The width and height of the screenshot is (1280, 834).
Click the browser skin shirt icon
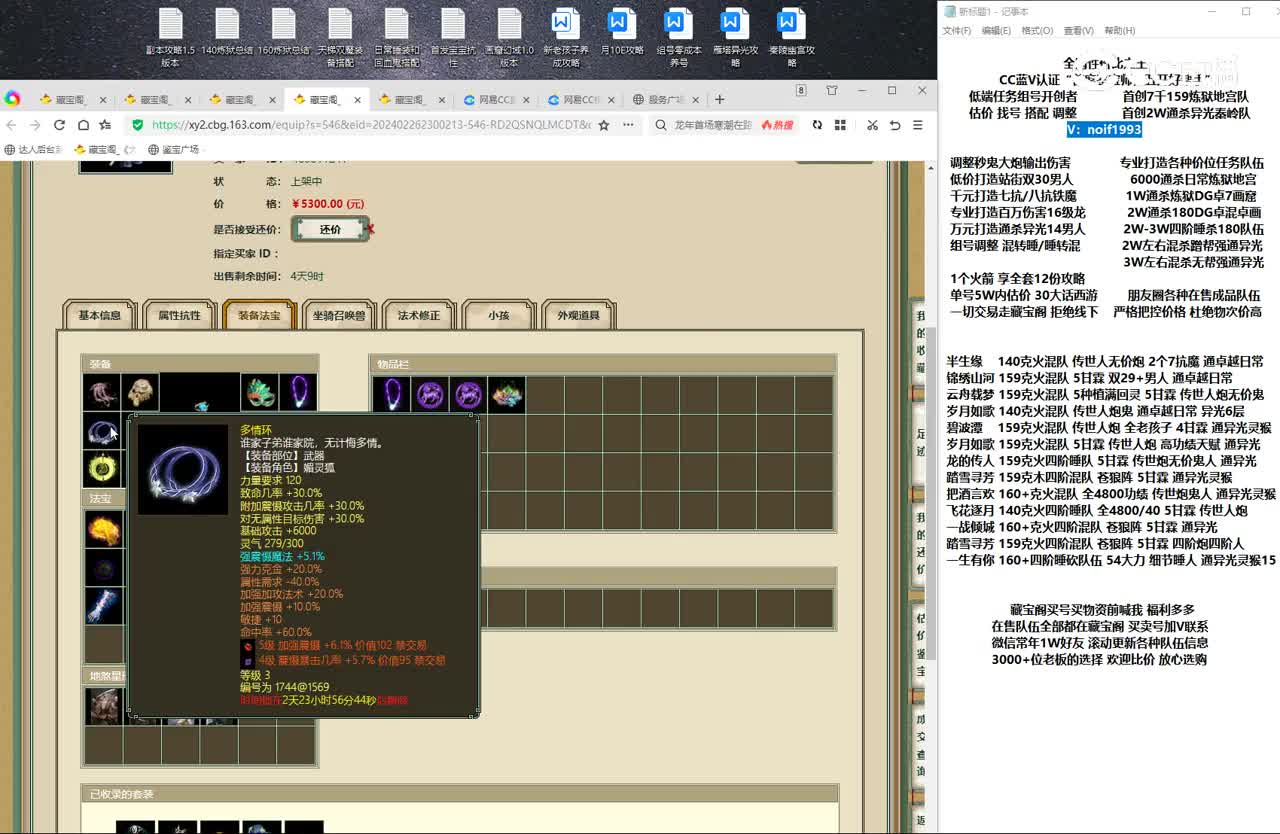831,90
